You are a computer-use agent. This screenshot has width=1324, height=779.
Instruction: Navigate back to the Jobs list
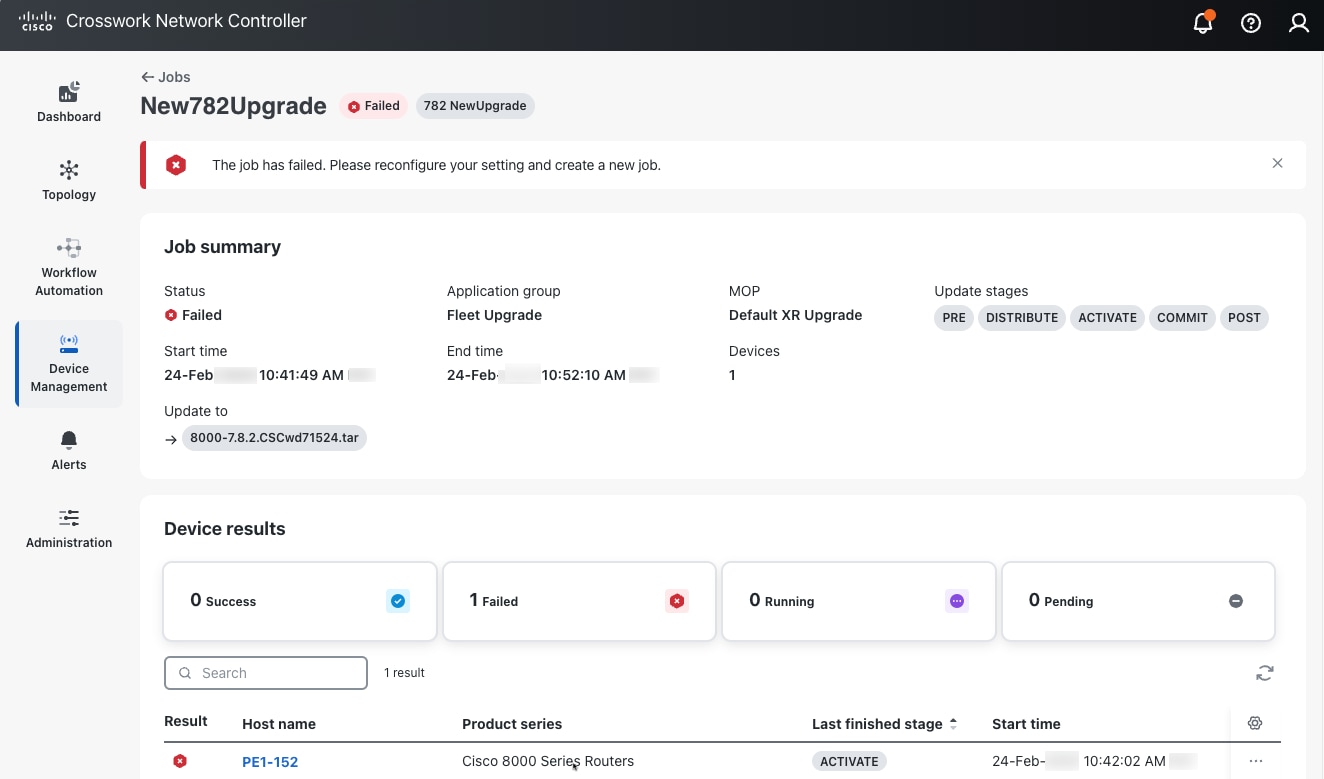point(165,76)
